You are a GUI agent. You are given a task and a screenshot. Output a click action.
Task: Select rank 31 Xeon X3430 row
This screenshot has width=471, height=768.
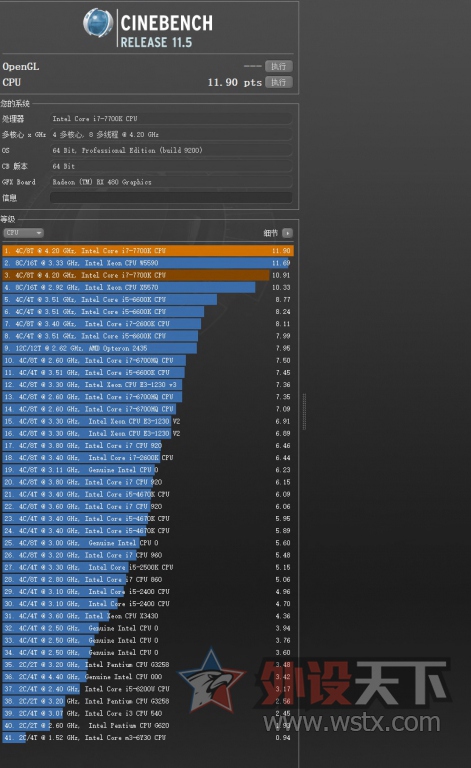(x=148, y=616)
